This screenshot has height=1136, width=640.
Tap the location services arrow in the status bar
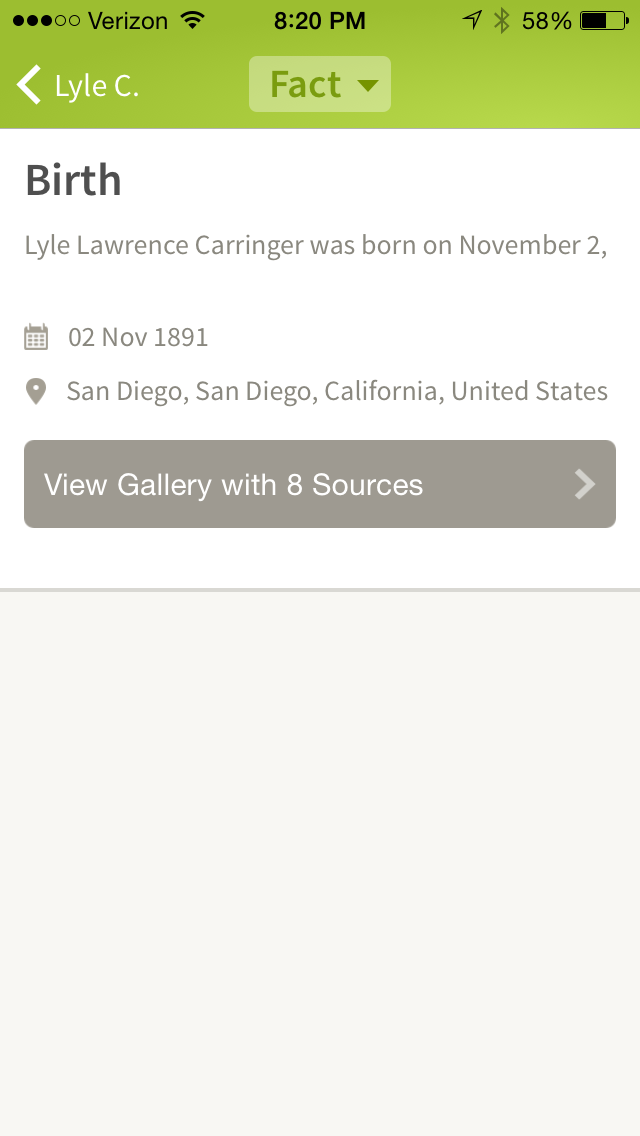coord(471,18)
